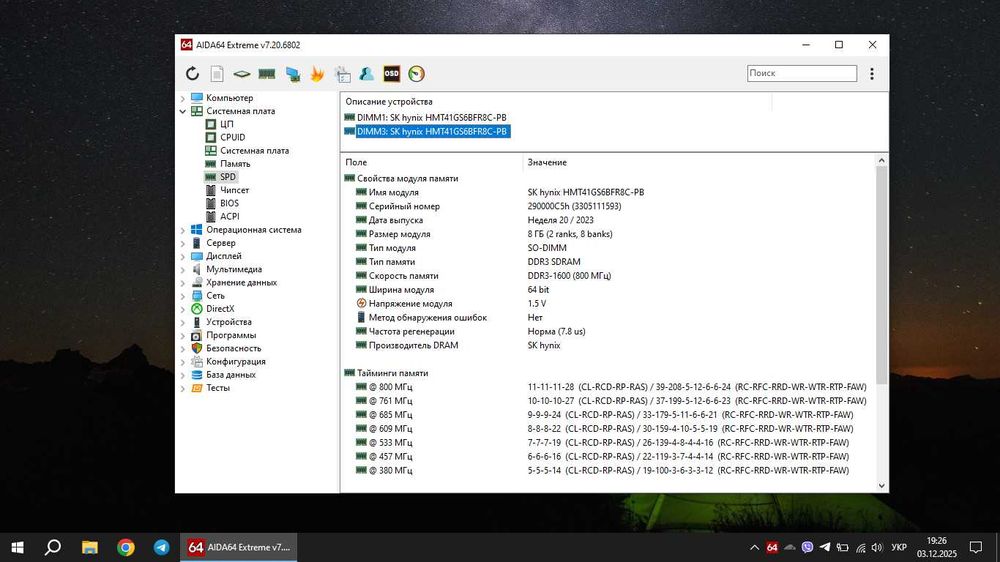Image resolution: width=1000 pixels, height=562 pixels.
Task: Click the blue monitor diagnostics toolbar icon
Action: coord(293,74)
